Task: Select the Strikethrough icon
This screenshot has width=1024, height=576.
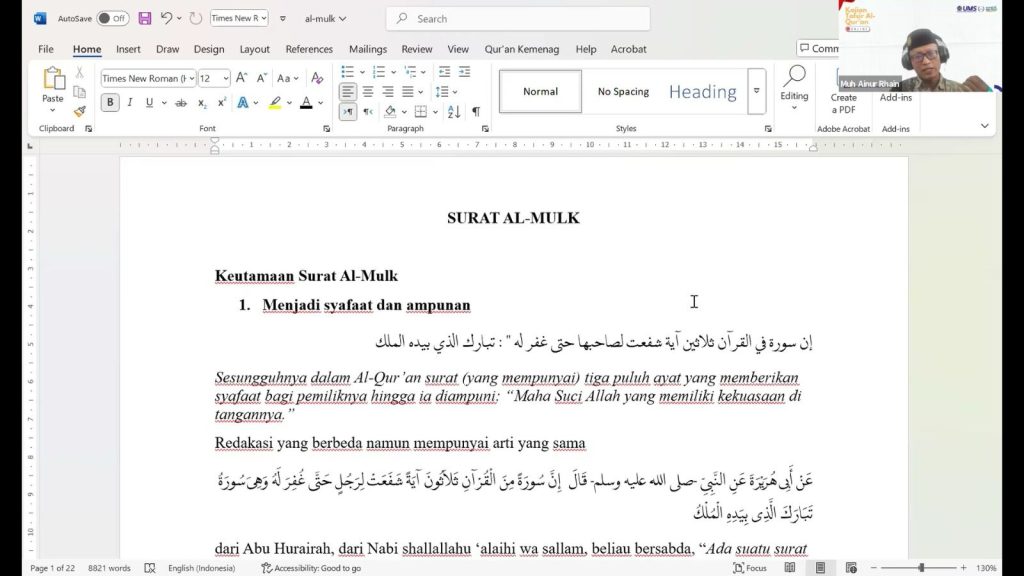Action: [183, 102]
